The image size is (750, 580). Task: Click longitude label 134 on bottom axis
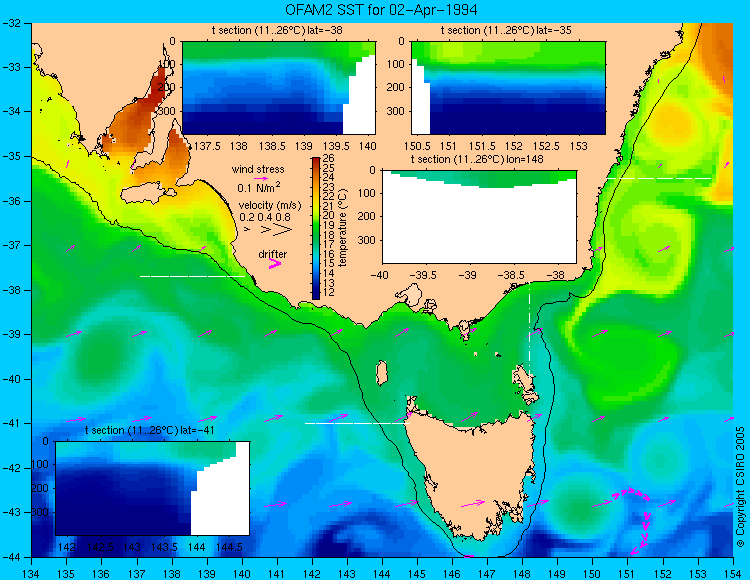[x=32, y=573]
